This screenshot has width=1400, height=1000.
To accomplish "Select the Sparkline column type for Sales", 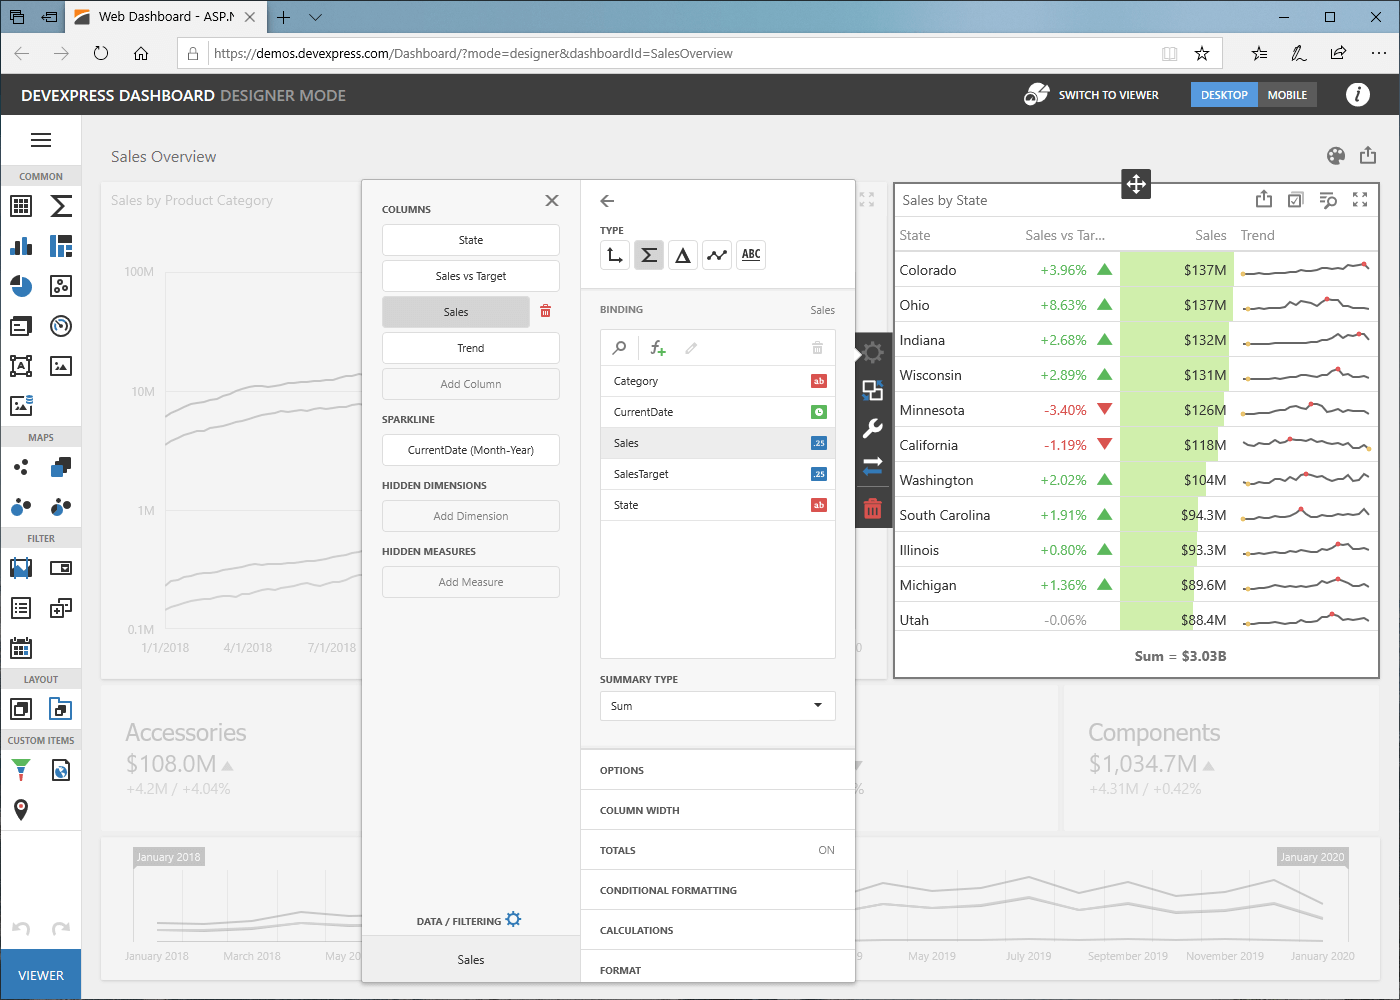I will (716, 255).
